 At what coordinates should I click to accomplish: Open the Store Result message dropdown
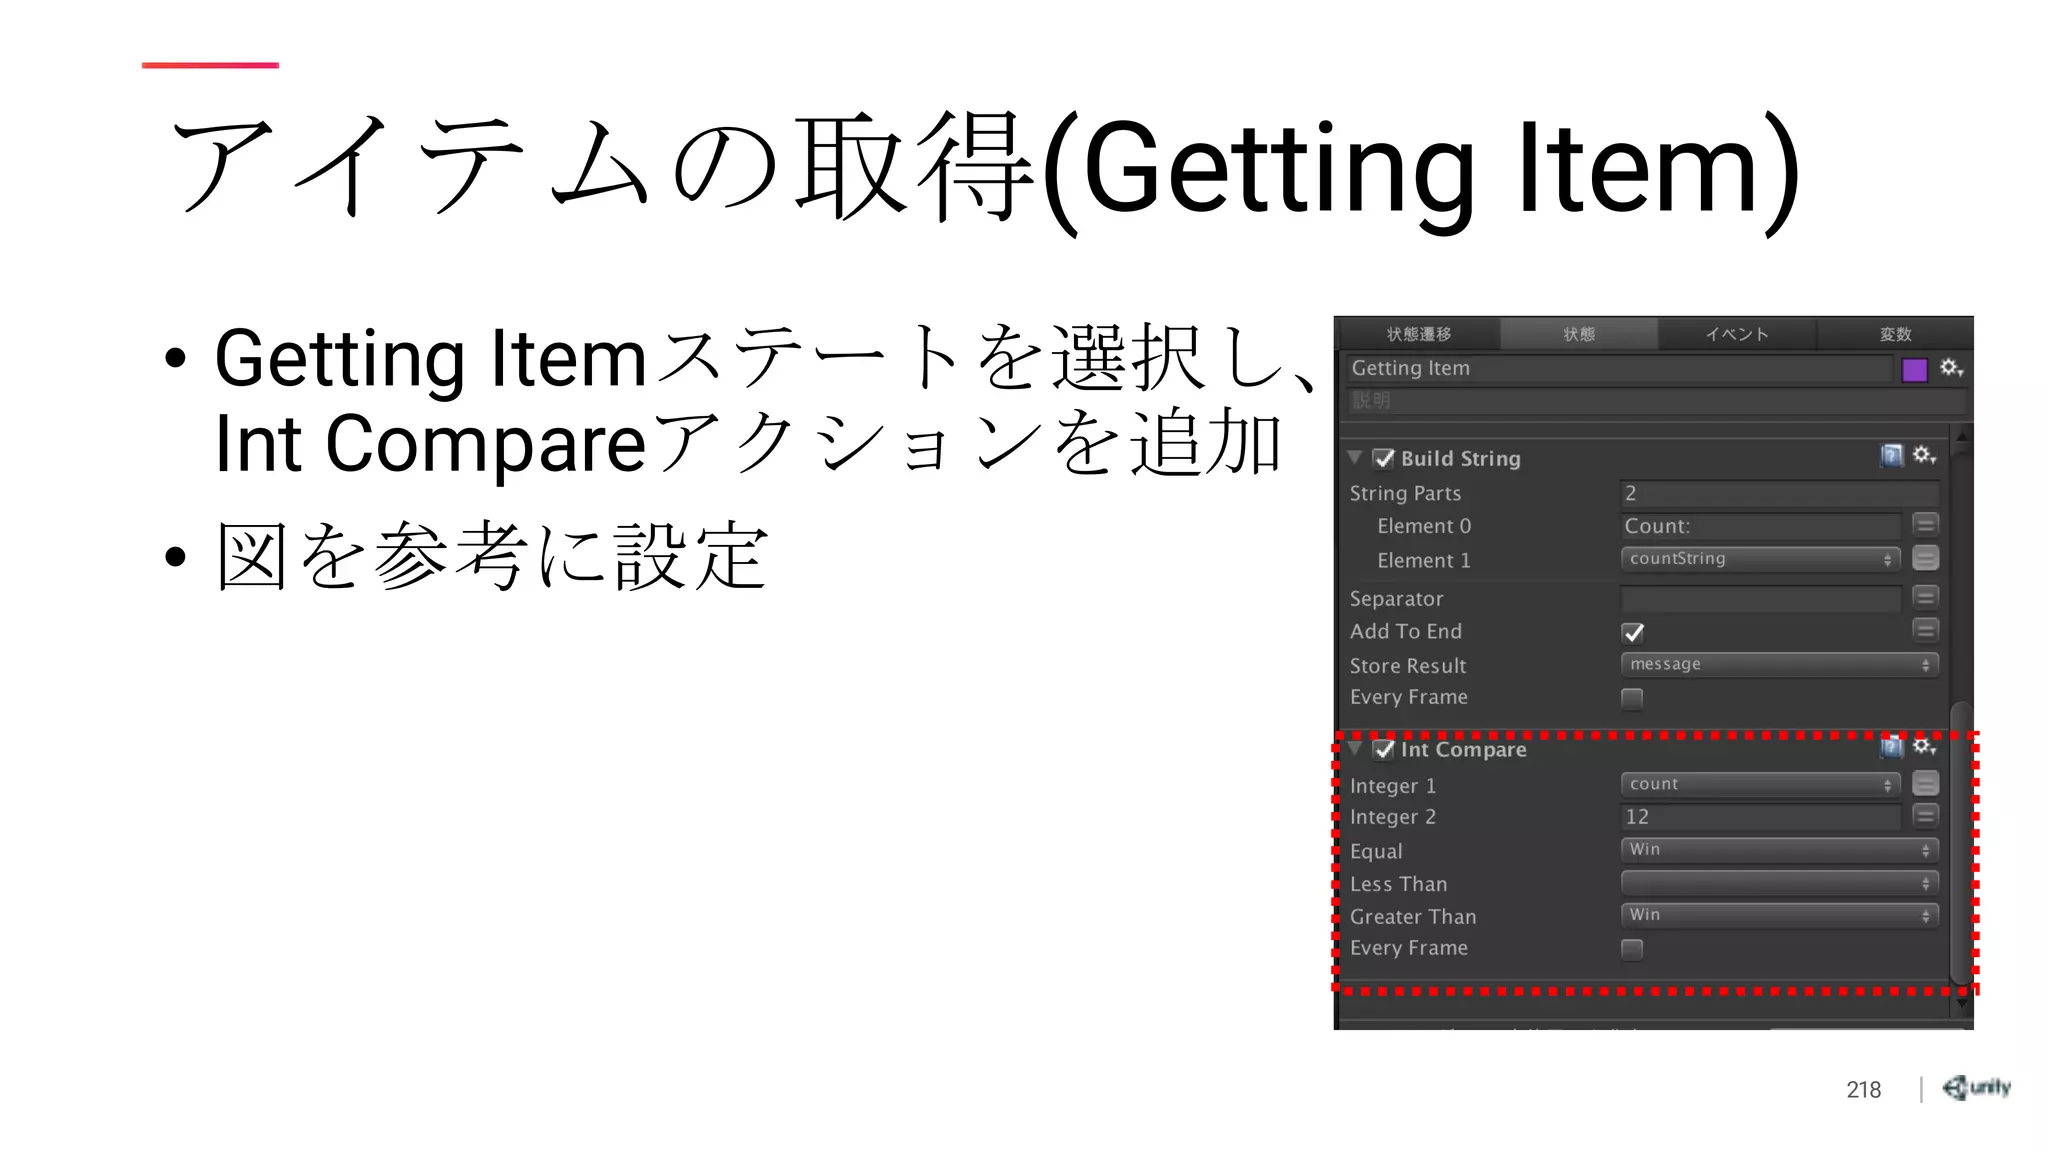1779,665
